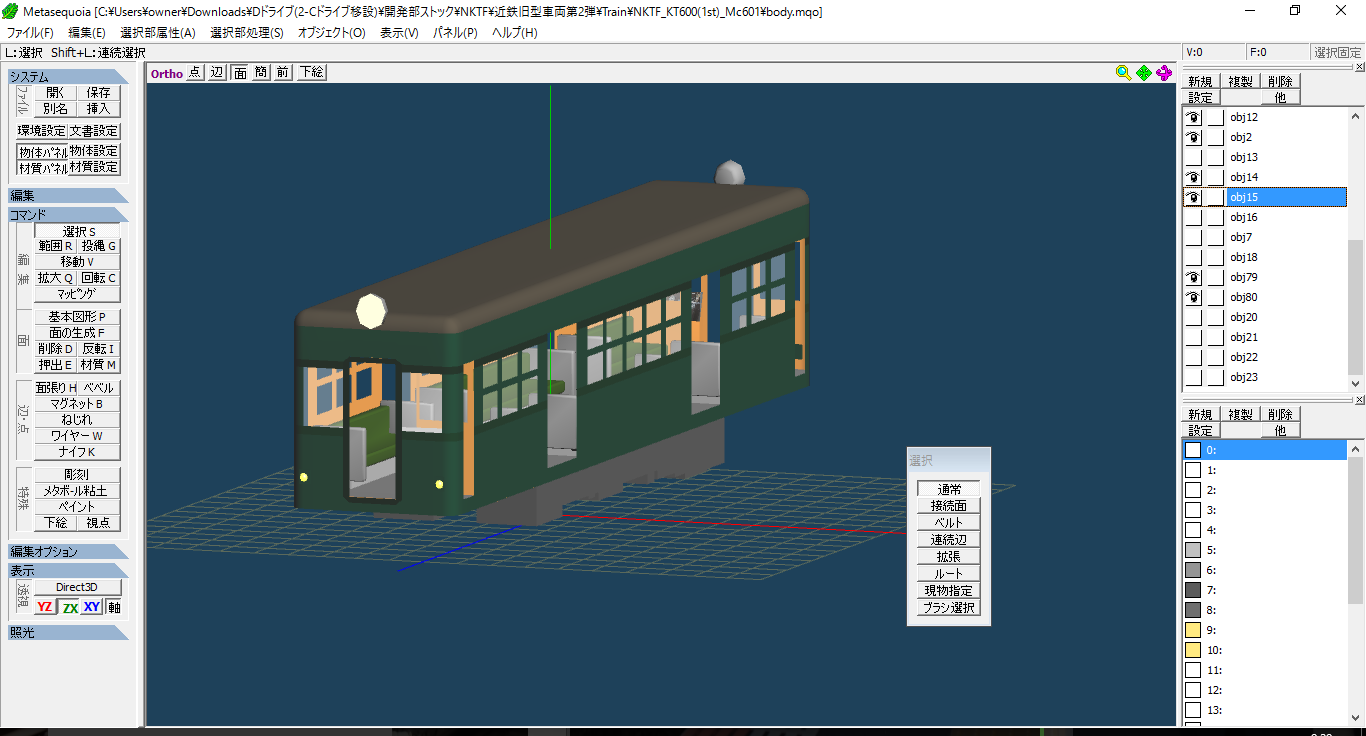Toggle the 軸 axis display button

tap(114, 607)
